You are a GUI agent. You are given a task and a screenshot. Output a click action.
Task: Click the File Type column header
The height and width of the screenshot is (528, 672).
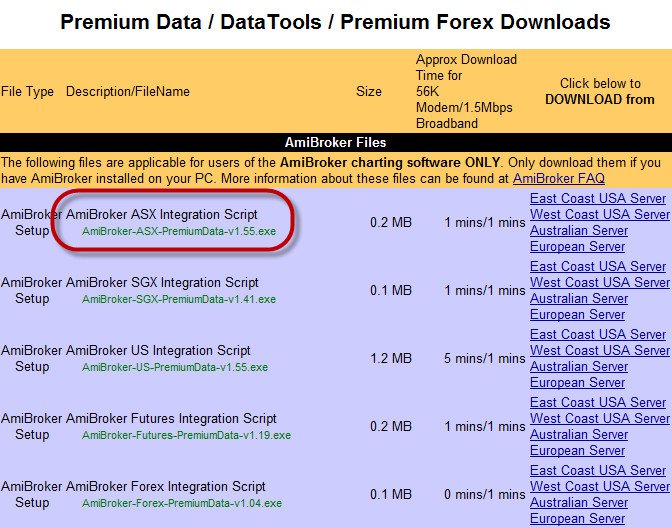pyautogui.click(x=27, y=91)
